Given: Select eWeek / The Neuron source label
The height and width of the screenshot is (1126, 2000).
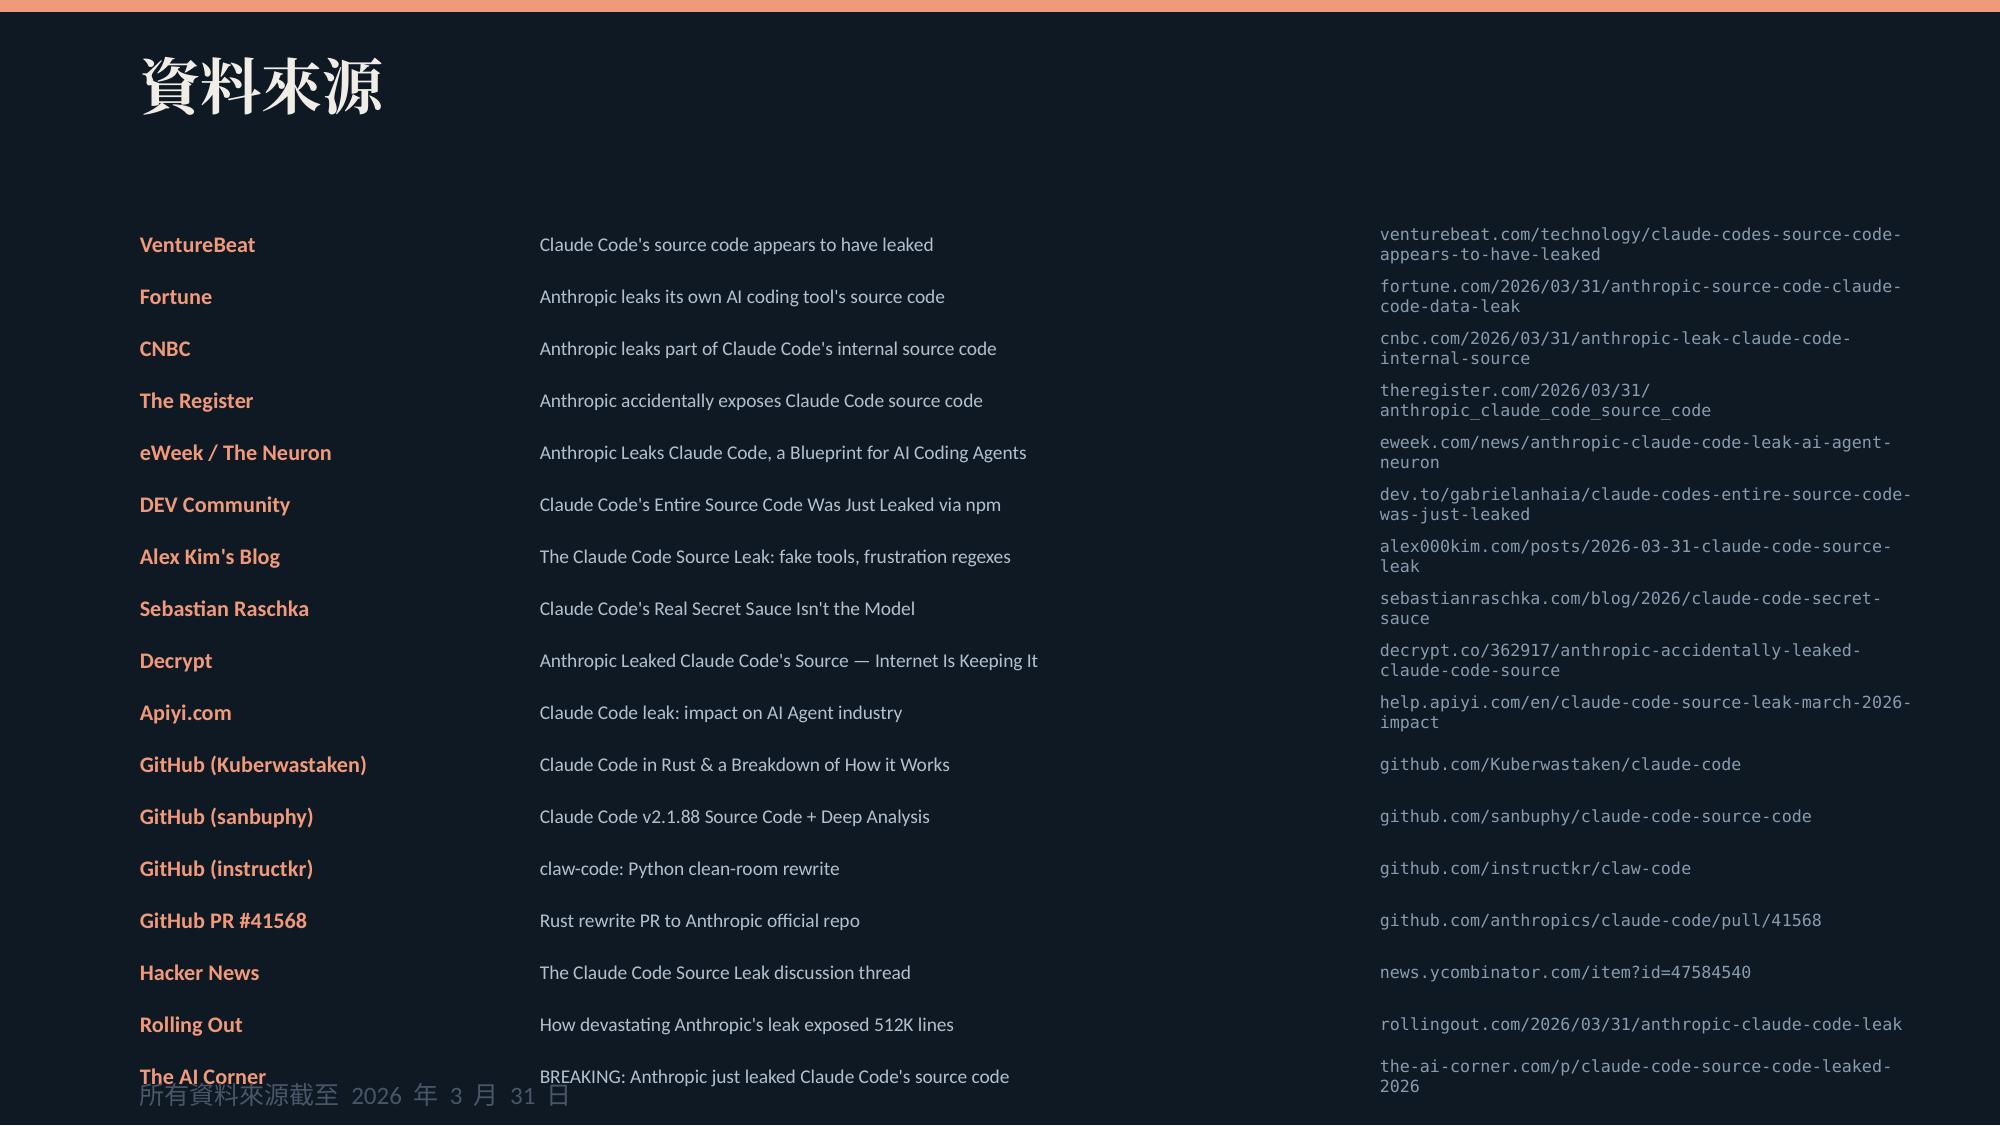Looking at the screenshot, I should click(235, 453).
